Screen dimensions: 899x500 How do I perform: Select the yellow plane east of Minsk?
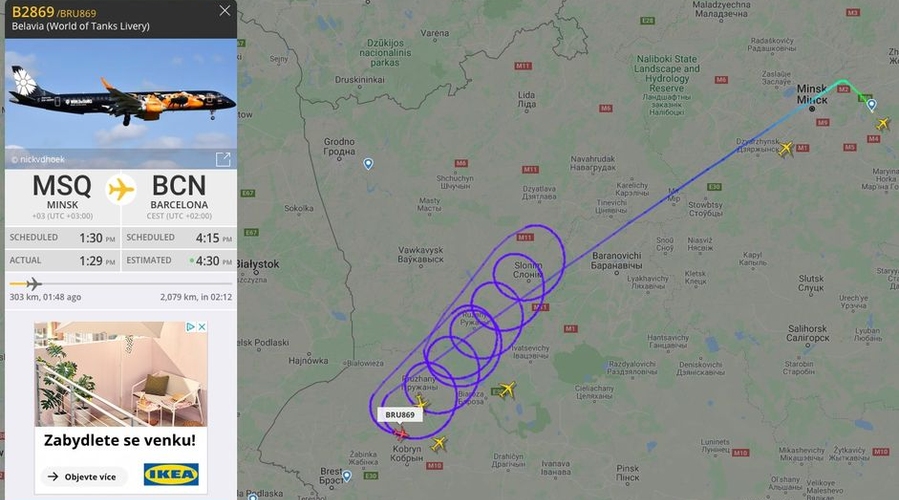pyautogui.click(x=883, y=123)
